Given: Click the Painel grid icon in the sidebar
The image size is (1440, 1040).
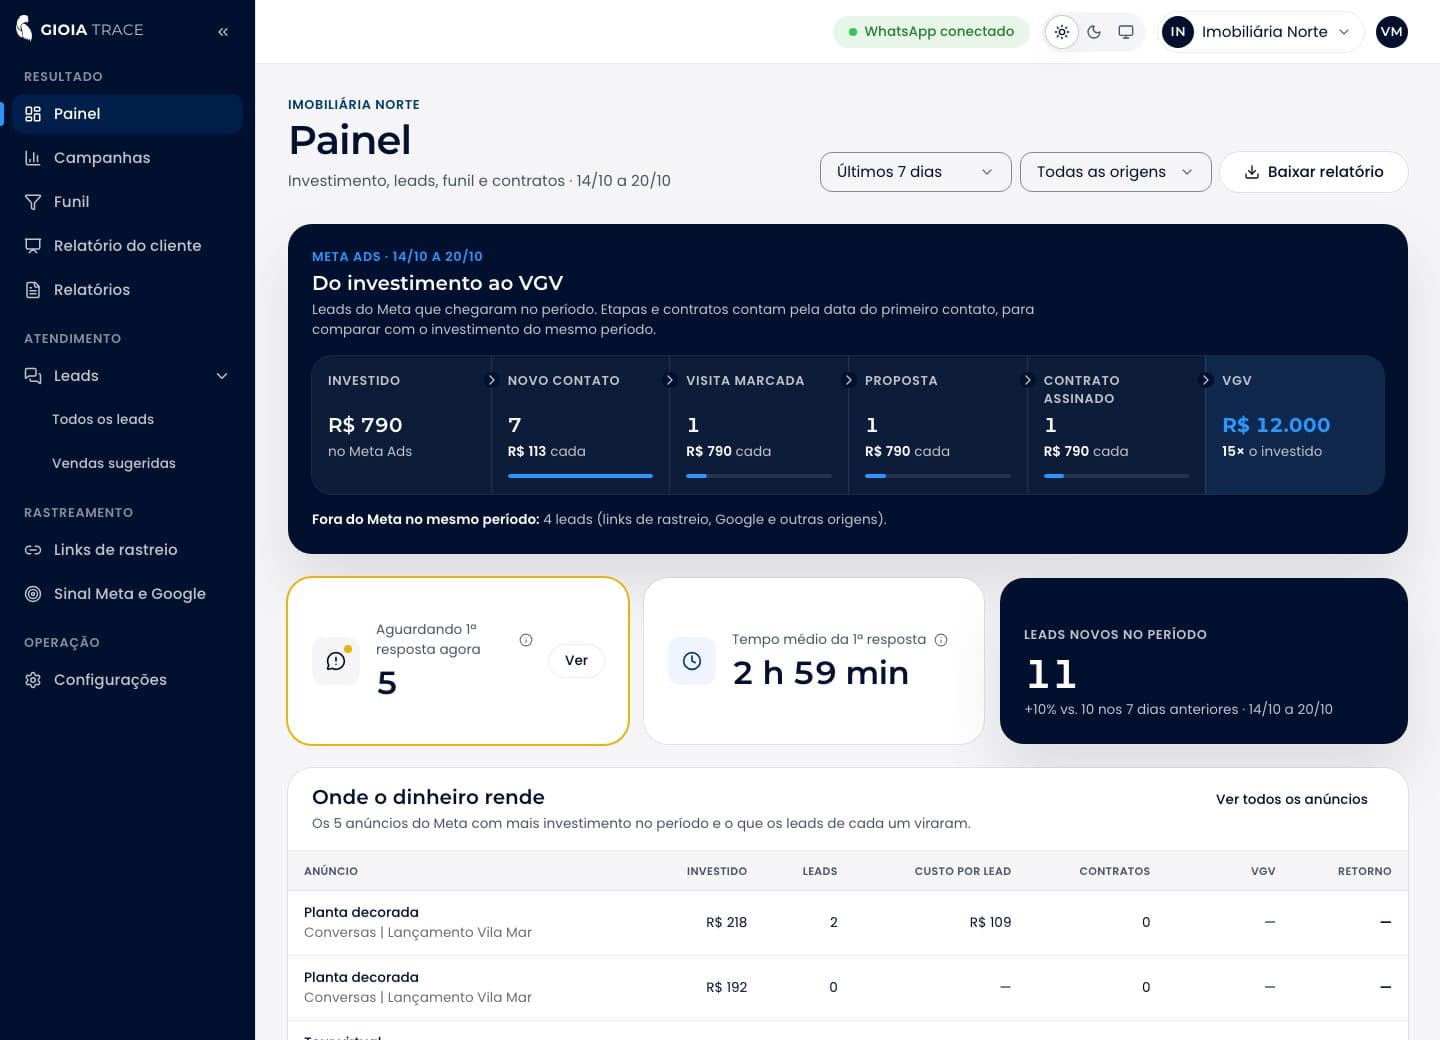Looking at the screenshot, I should click(x=33, y=114).
